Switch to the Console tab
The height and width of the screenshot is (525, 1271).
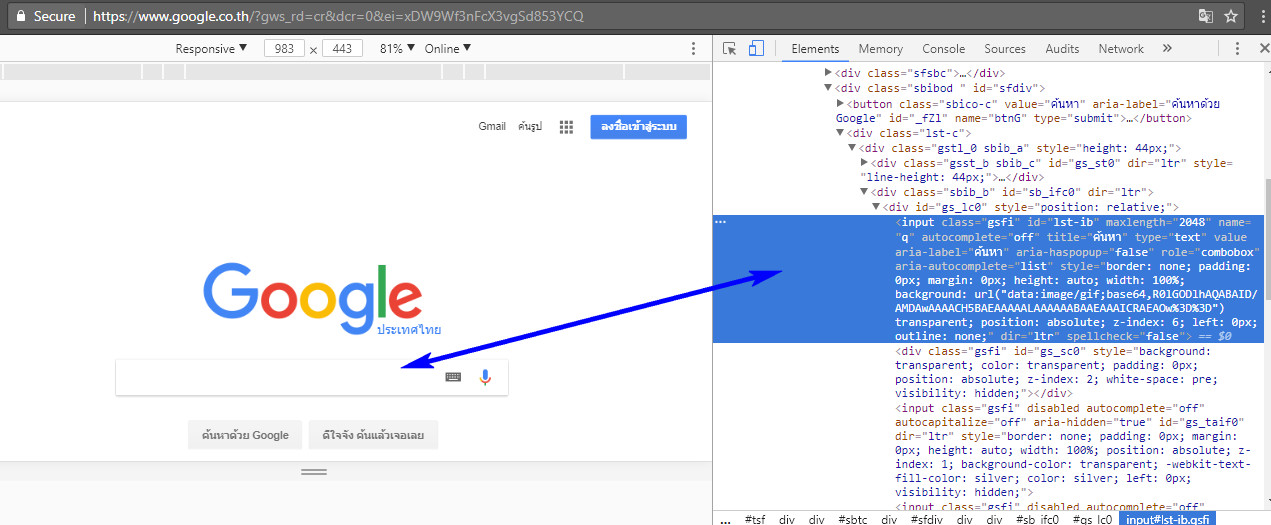click(x=943, y=48)
